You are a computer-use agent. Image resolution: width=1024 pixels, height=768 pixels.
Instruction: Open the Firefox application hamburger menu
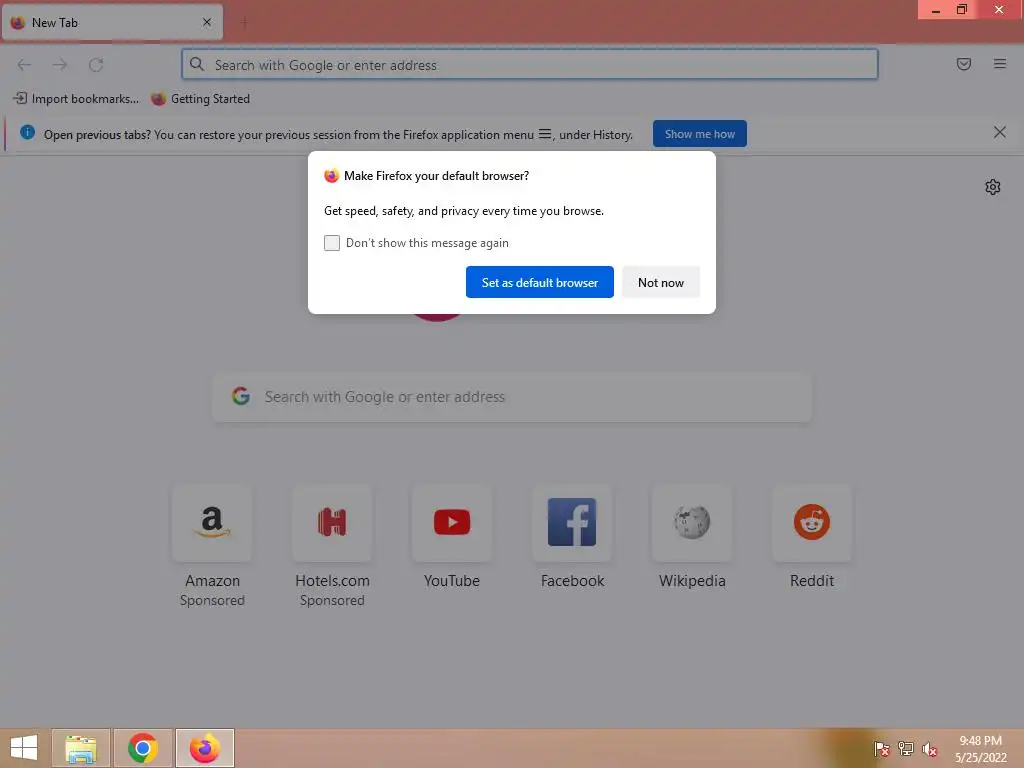point(1000,64)
